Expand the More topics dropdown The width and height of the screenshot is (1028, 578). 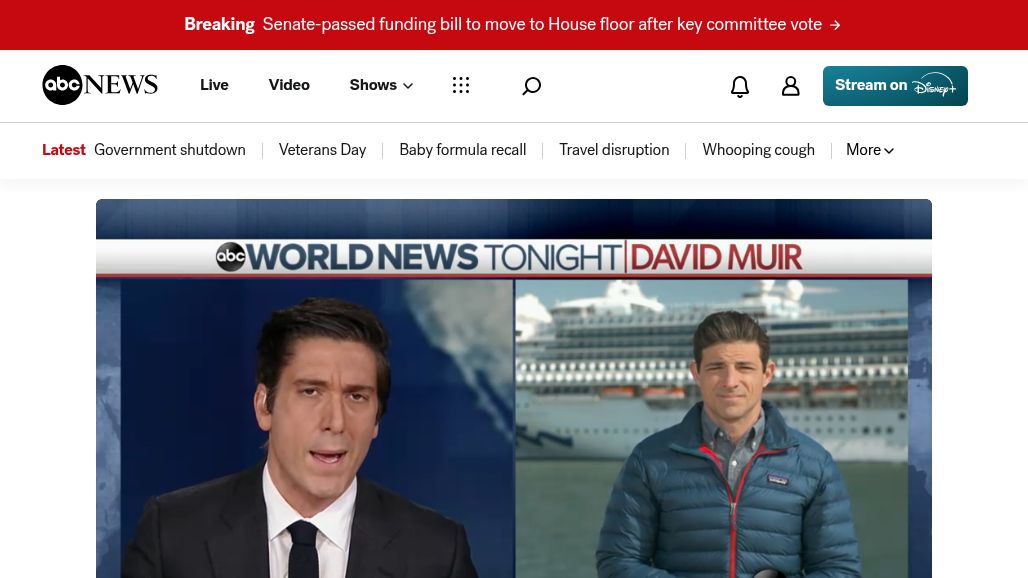pos(870,150)
